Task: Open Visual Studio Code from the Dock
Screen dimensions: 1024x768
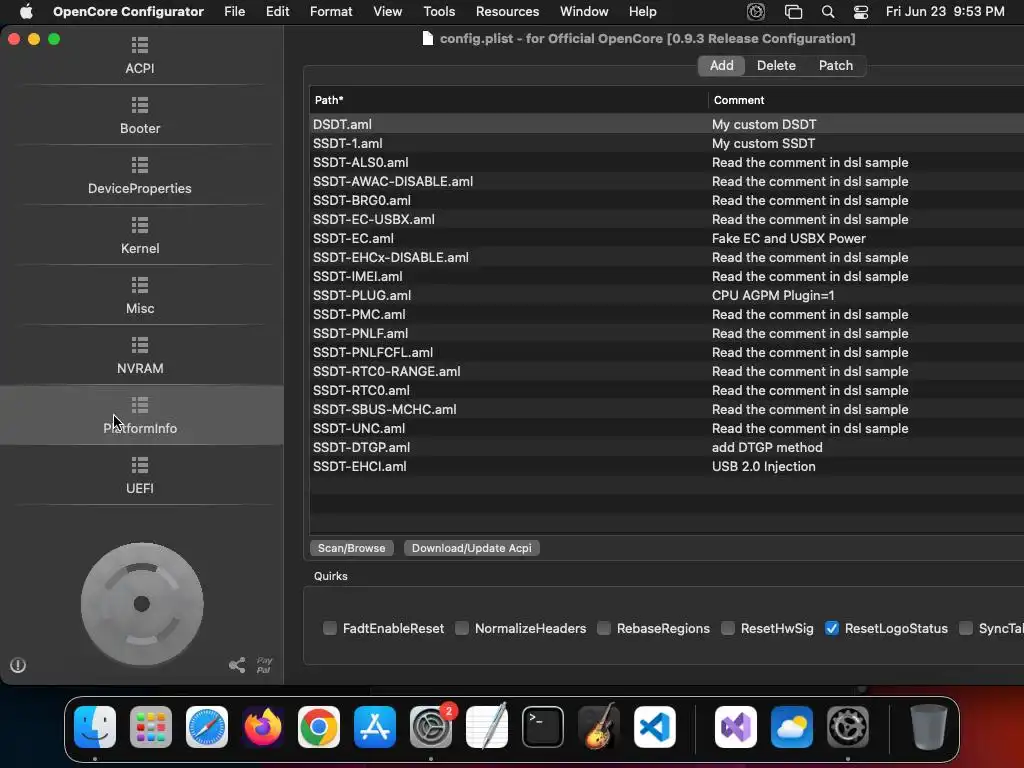Action: pos(655,727)
